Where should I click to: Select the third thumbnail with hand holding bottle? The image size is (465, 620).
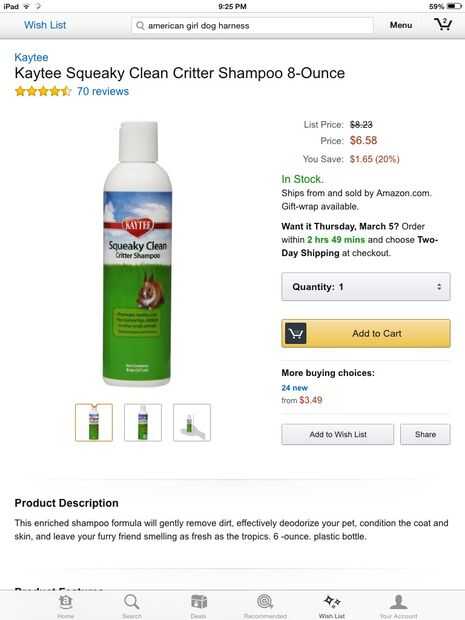192,422
